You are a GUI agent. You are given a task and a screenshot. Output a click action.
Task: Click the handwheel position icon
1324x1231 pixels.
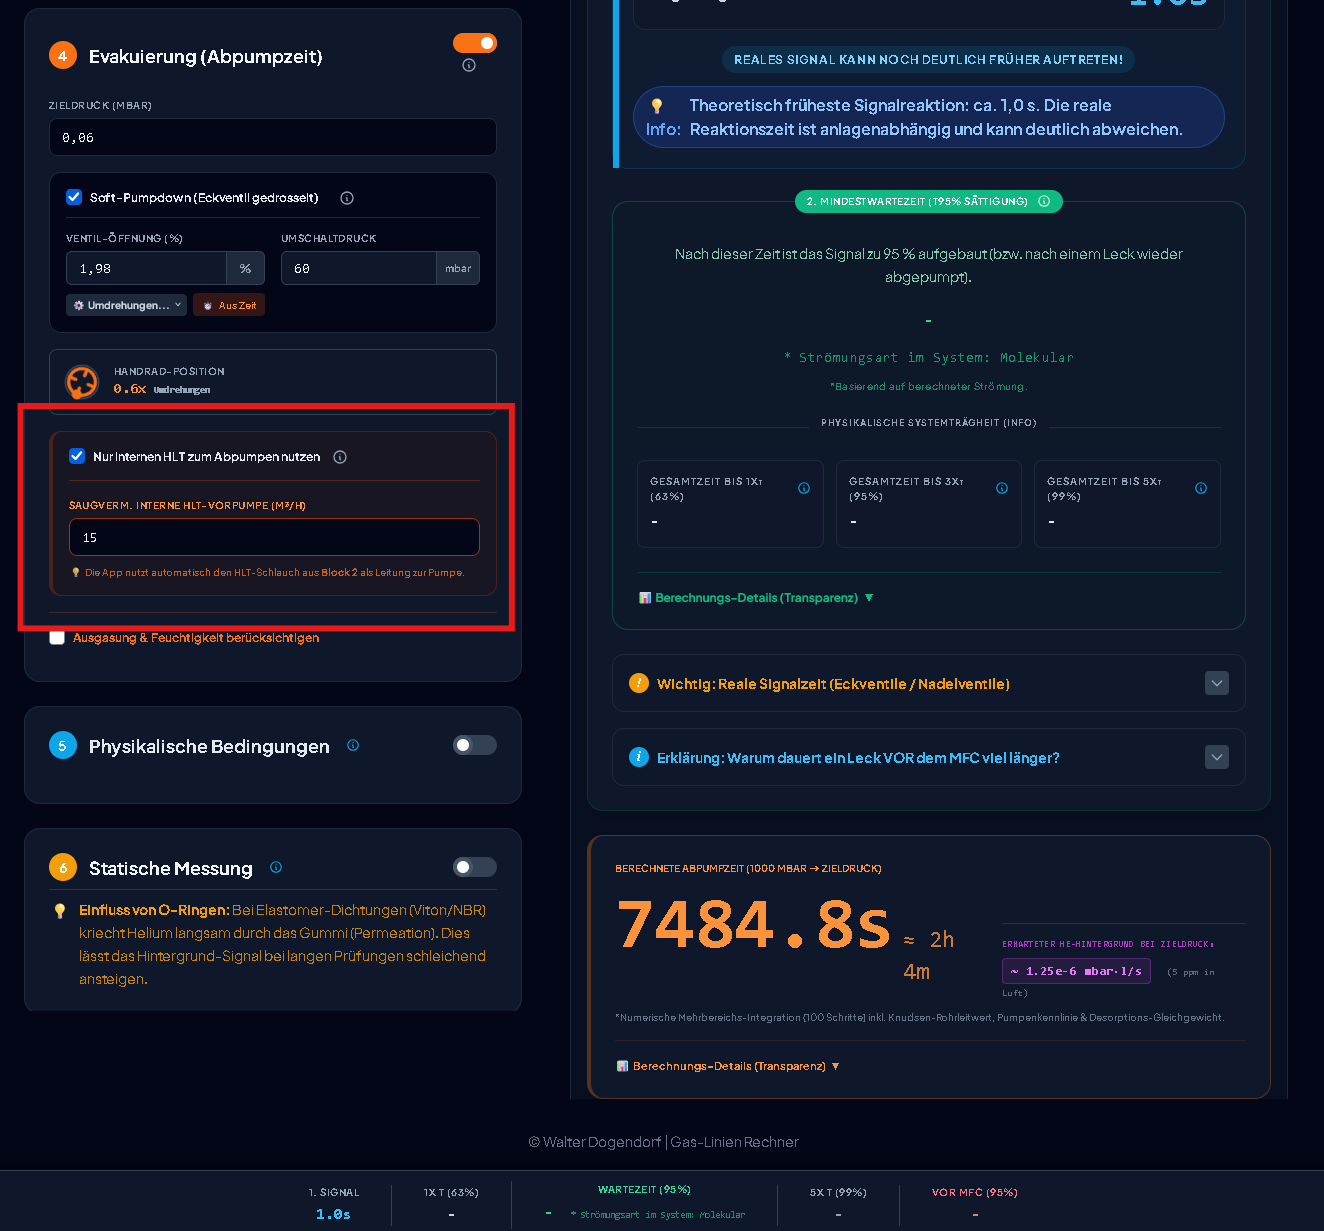pyautogui.click(x=82, y=381)
